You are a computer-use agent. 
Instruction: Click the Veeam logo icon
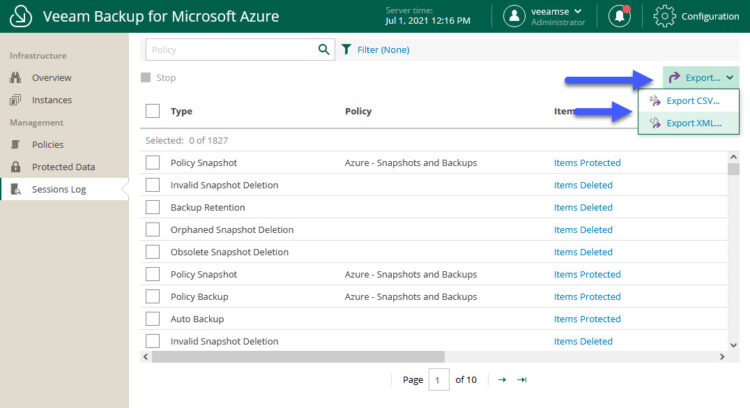pyautogui.click(x=21, y=16)
